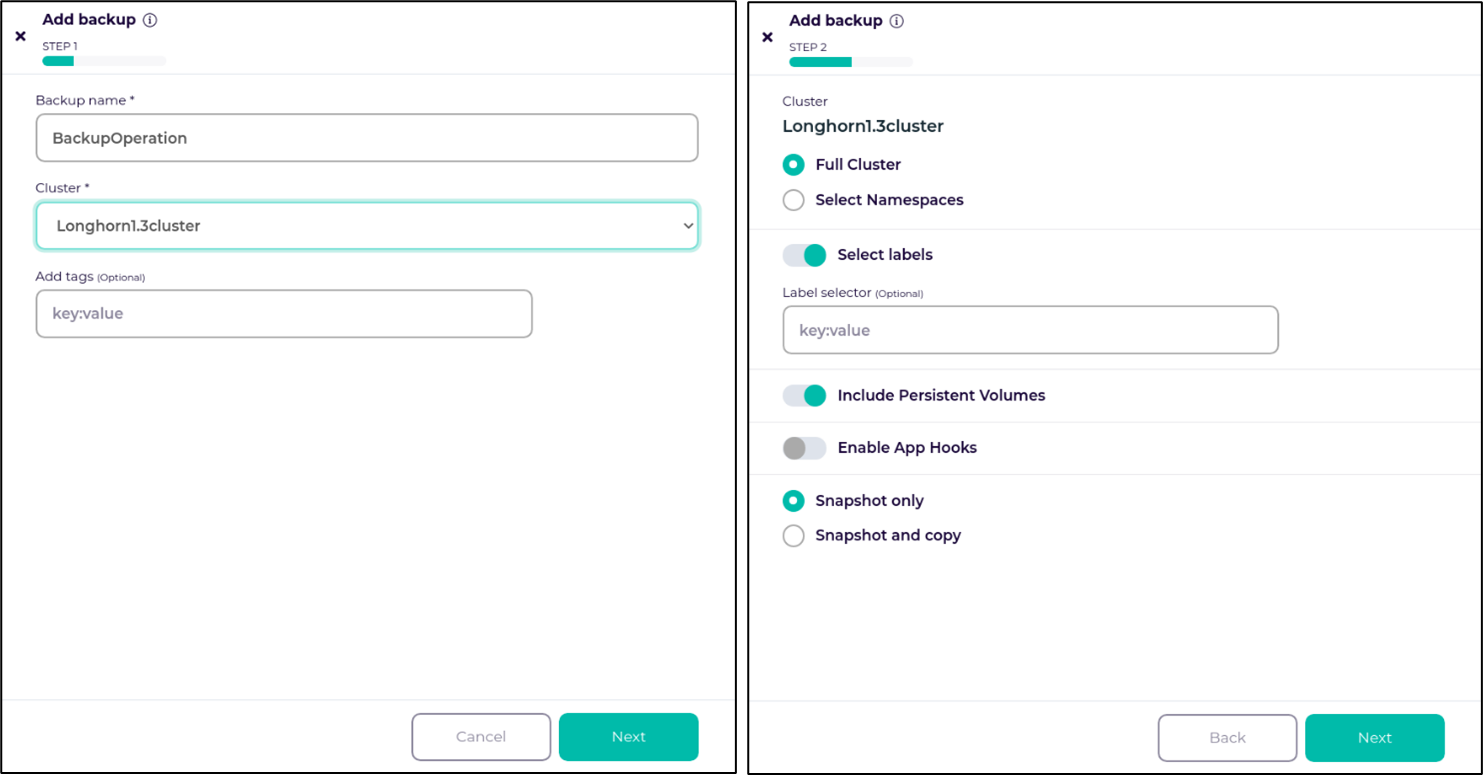Go Back from the Step 2 dialog
Image resolution: width=1484 pixels, height=775 pixels.
coord(1227,738)
